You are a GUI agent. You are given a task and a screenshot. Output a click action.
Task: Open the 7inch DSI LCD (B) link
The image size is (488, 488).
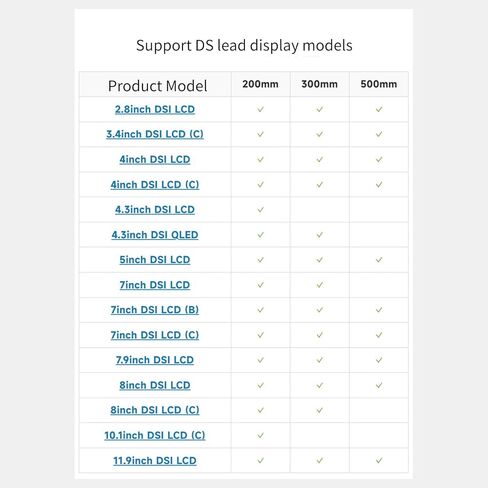click(155, 310)
